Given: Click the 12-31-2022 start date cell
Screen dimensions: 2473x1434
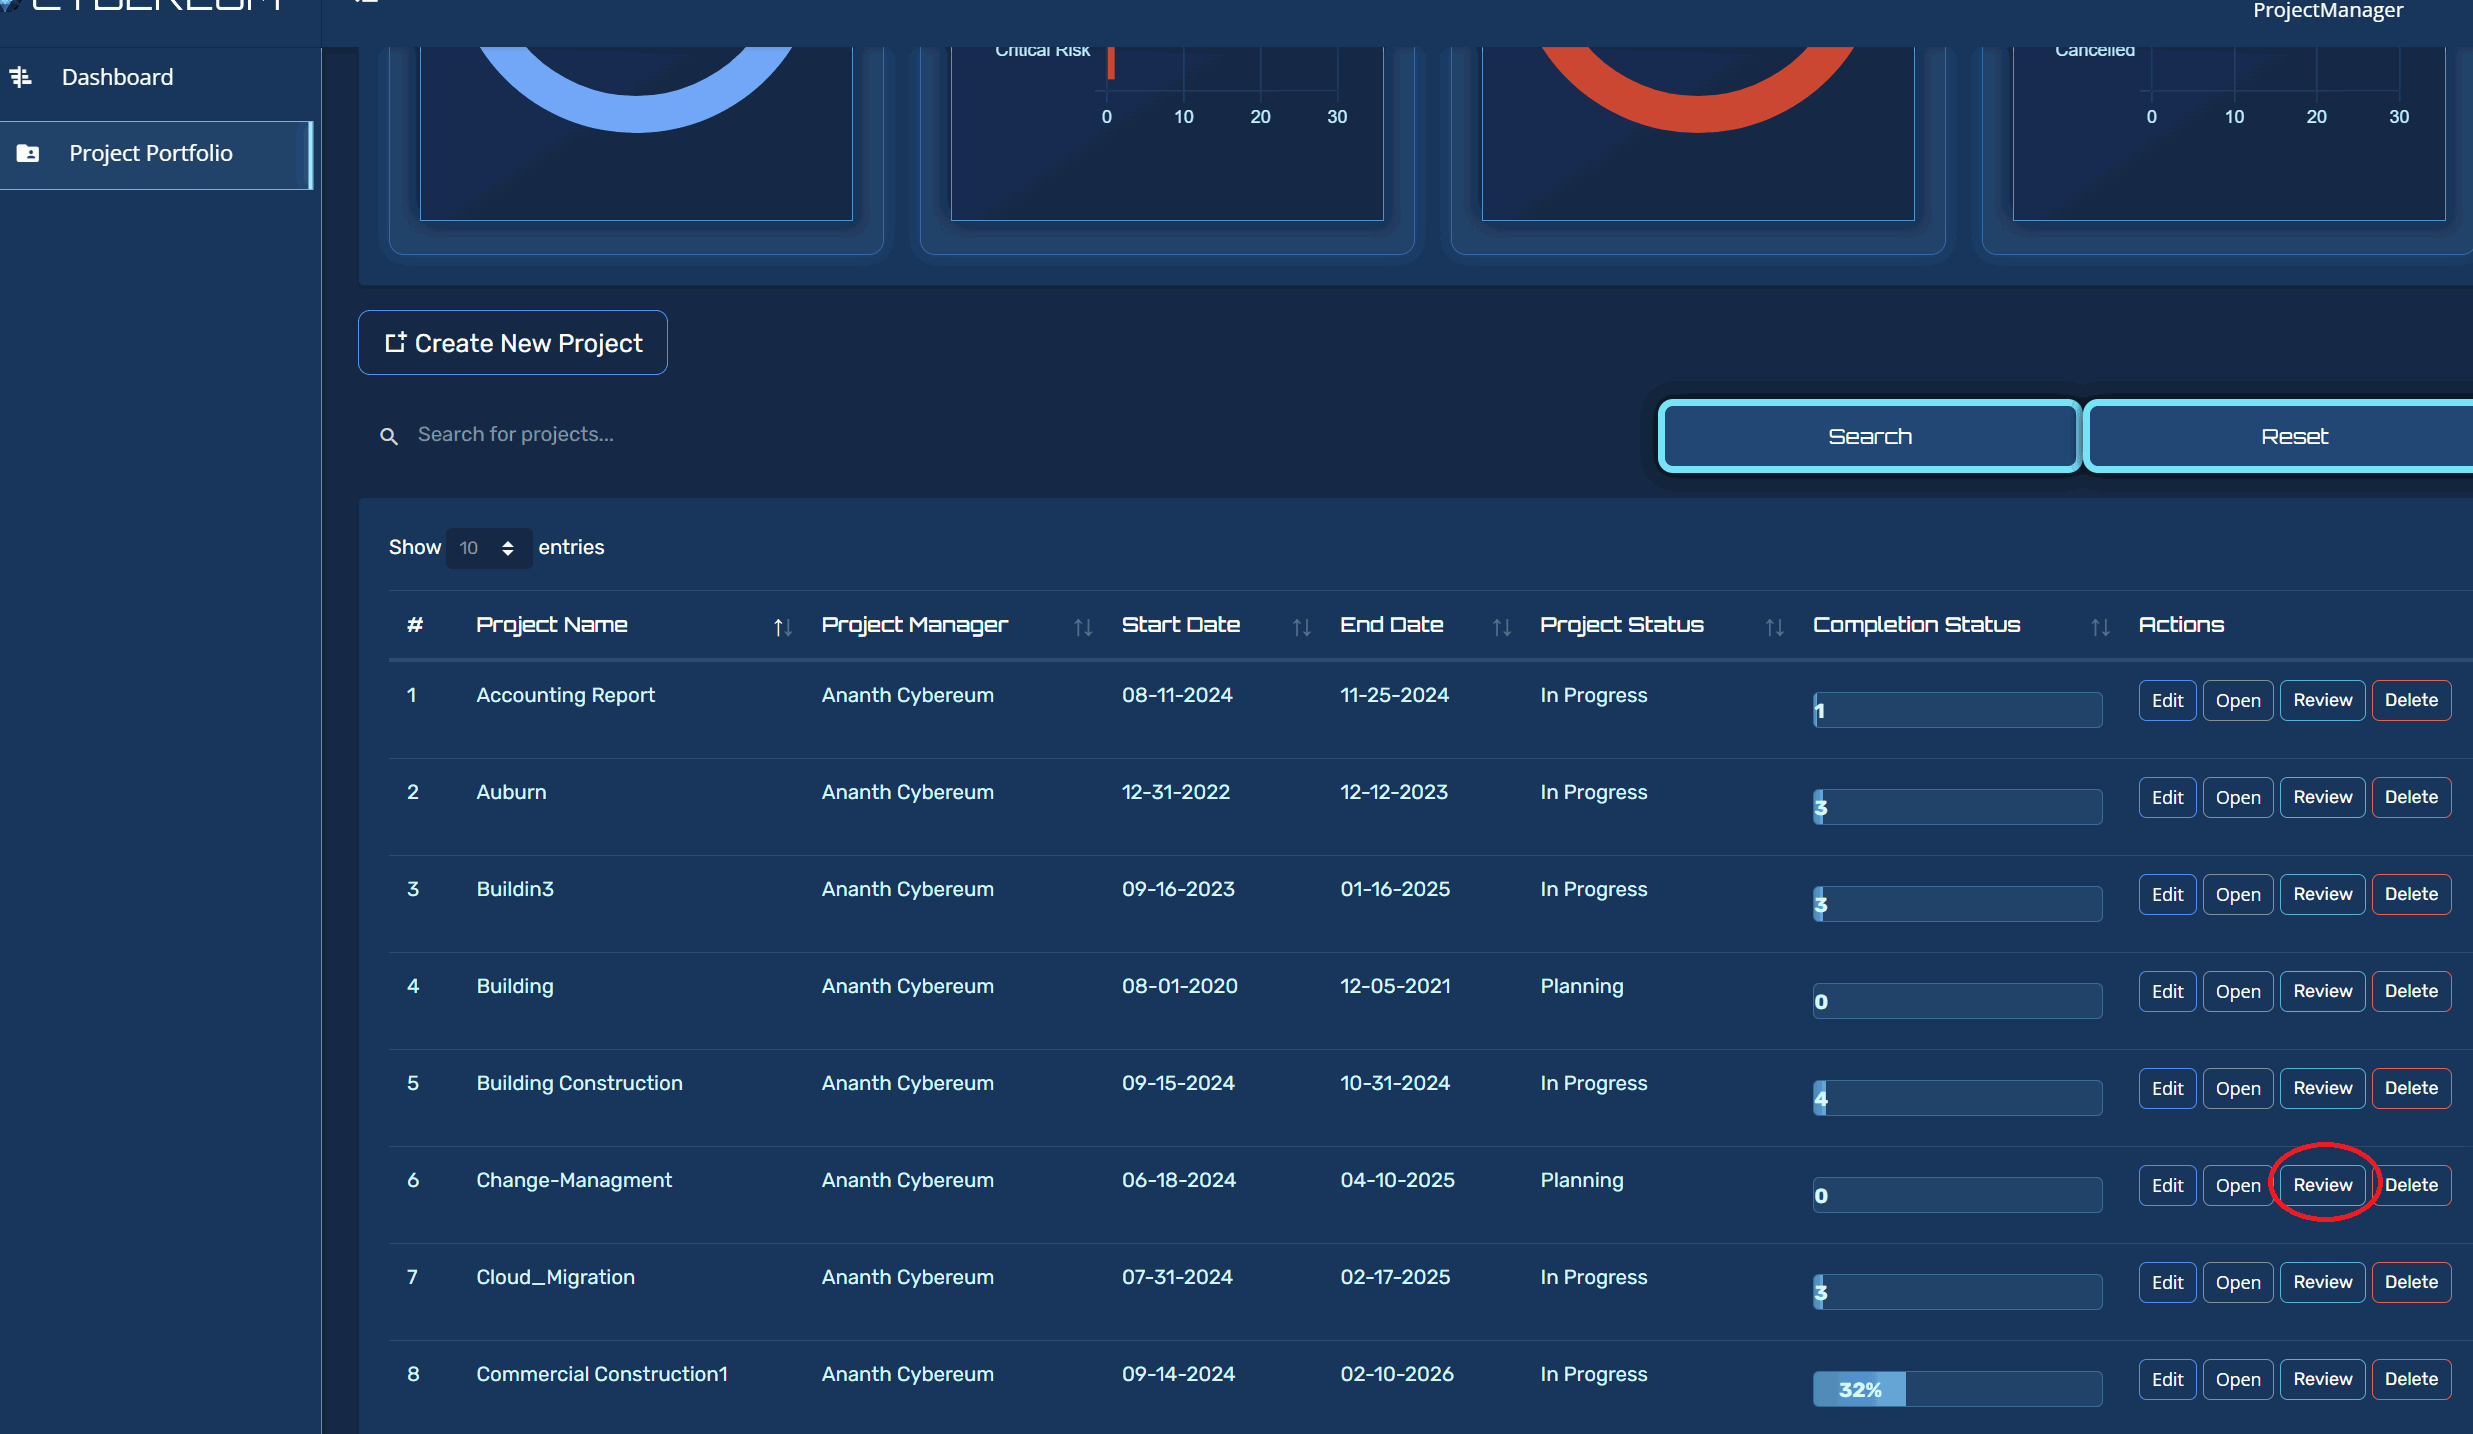Looking at the screenshot, I should coord(1176,792).
